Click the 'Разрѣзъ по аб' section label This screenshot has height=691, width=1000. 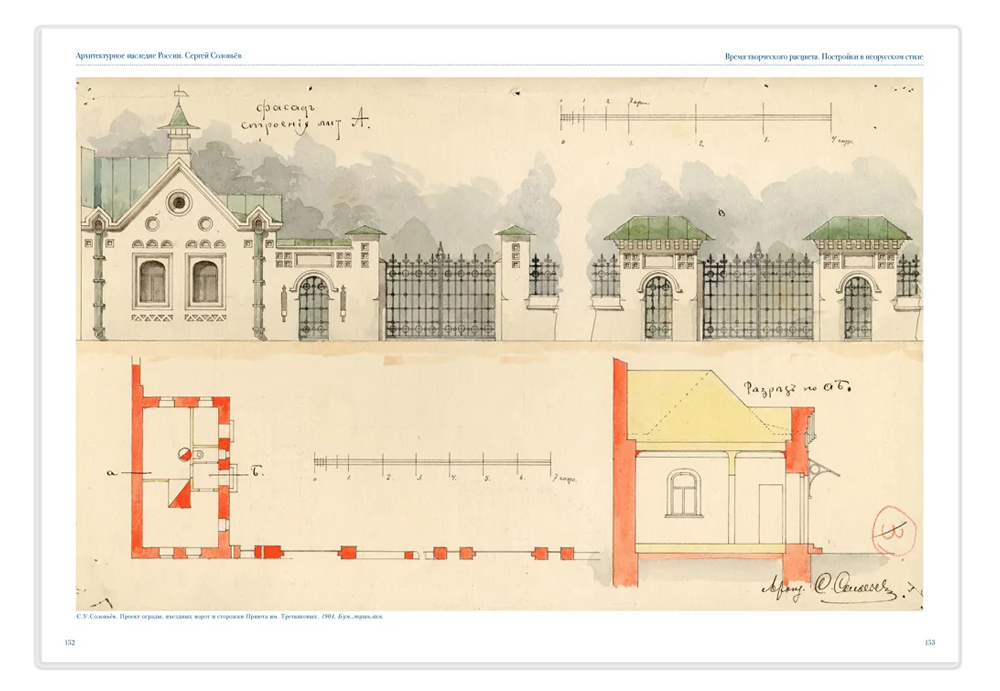[797, 388]
